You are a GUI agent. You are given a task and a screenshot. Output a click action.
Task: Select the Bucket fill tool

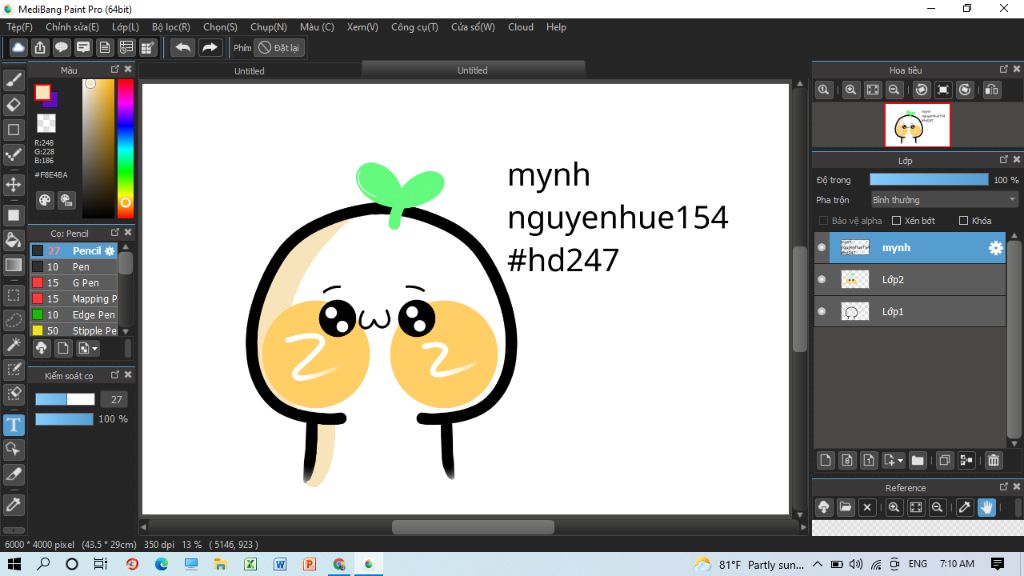tap(14, 240)
